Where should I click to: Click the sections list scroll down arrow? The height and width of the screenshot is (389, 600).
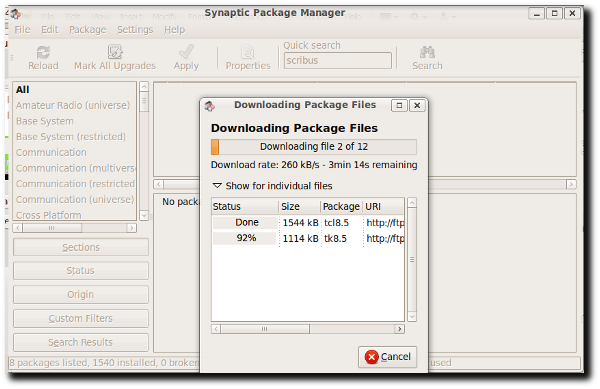[144, 215]
